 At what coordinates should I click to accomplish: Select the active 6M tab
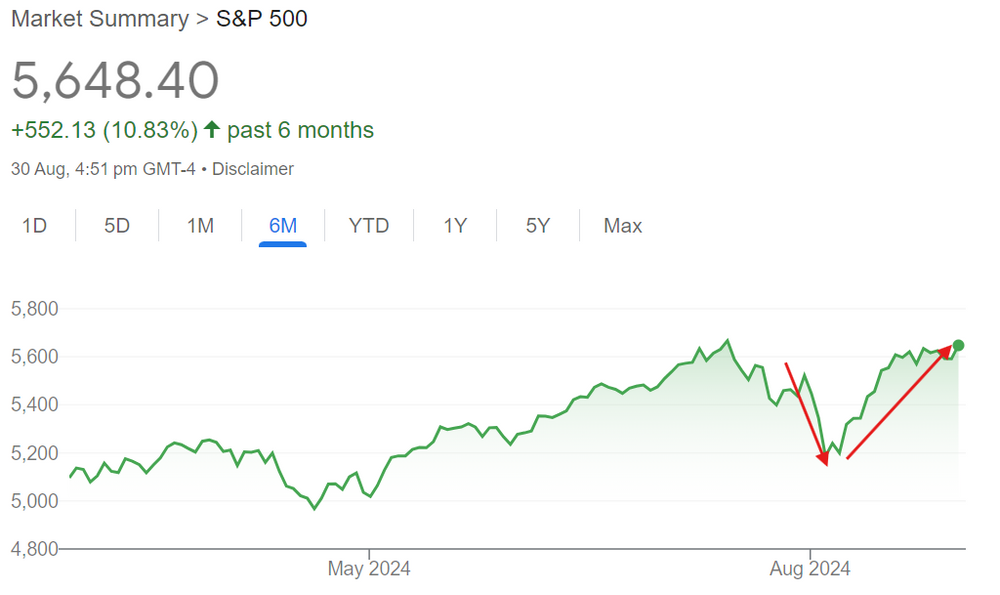(283, 226)
